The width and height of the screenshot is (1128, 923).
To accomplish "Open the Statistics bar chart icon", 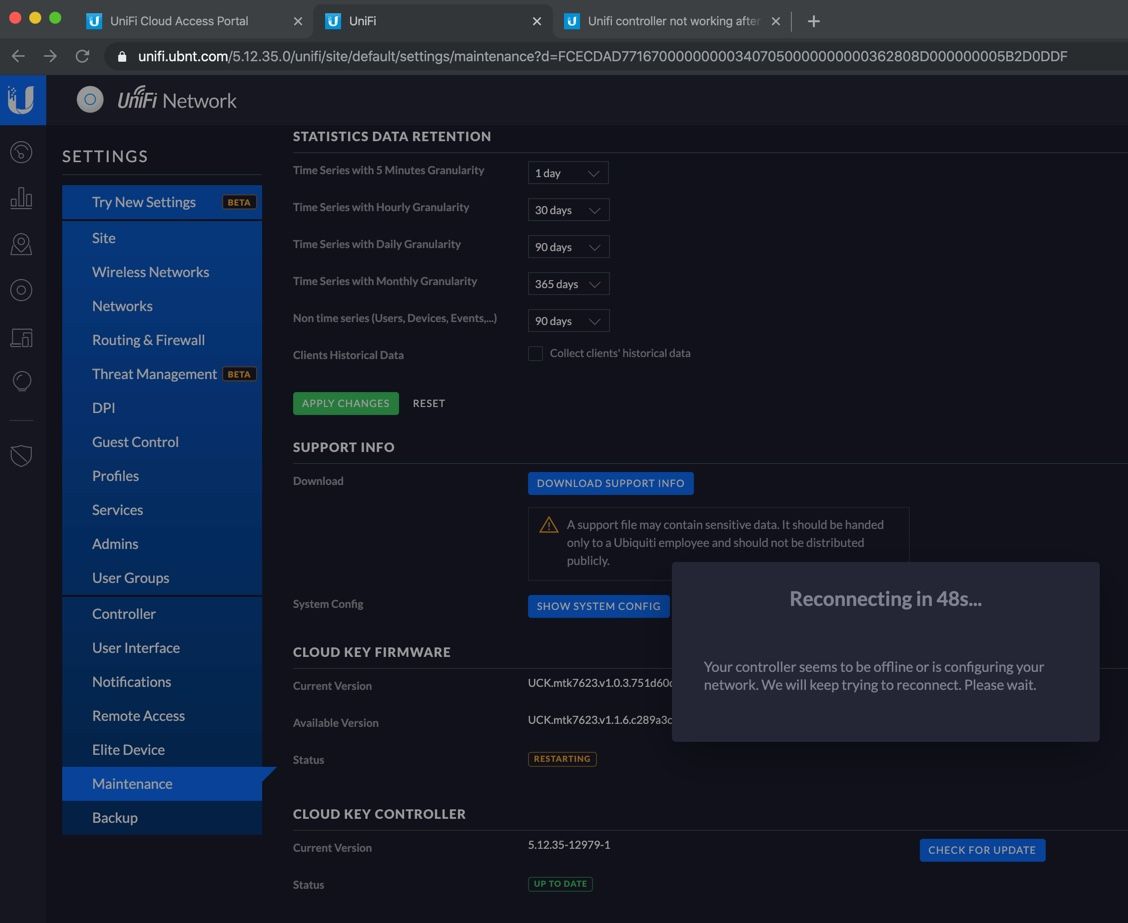I will pyautogui.click(x=21, y=199).
